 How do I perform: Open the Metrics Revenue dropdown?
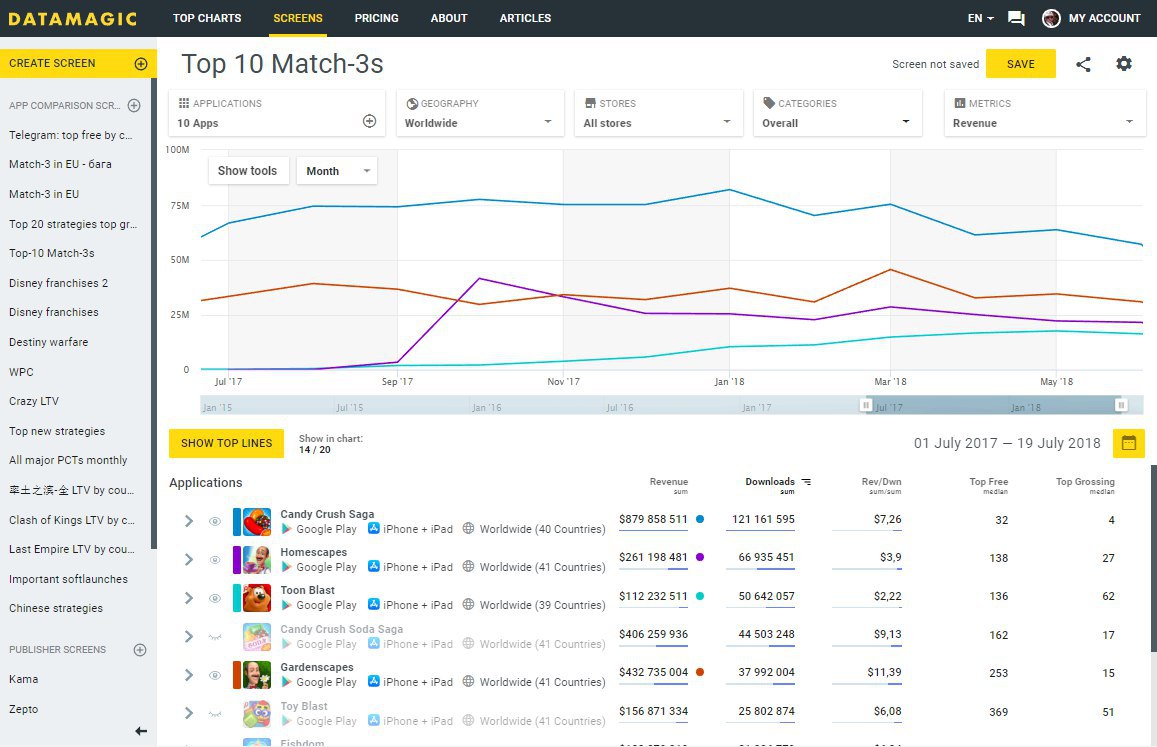click(x=1044, y=123)
